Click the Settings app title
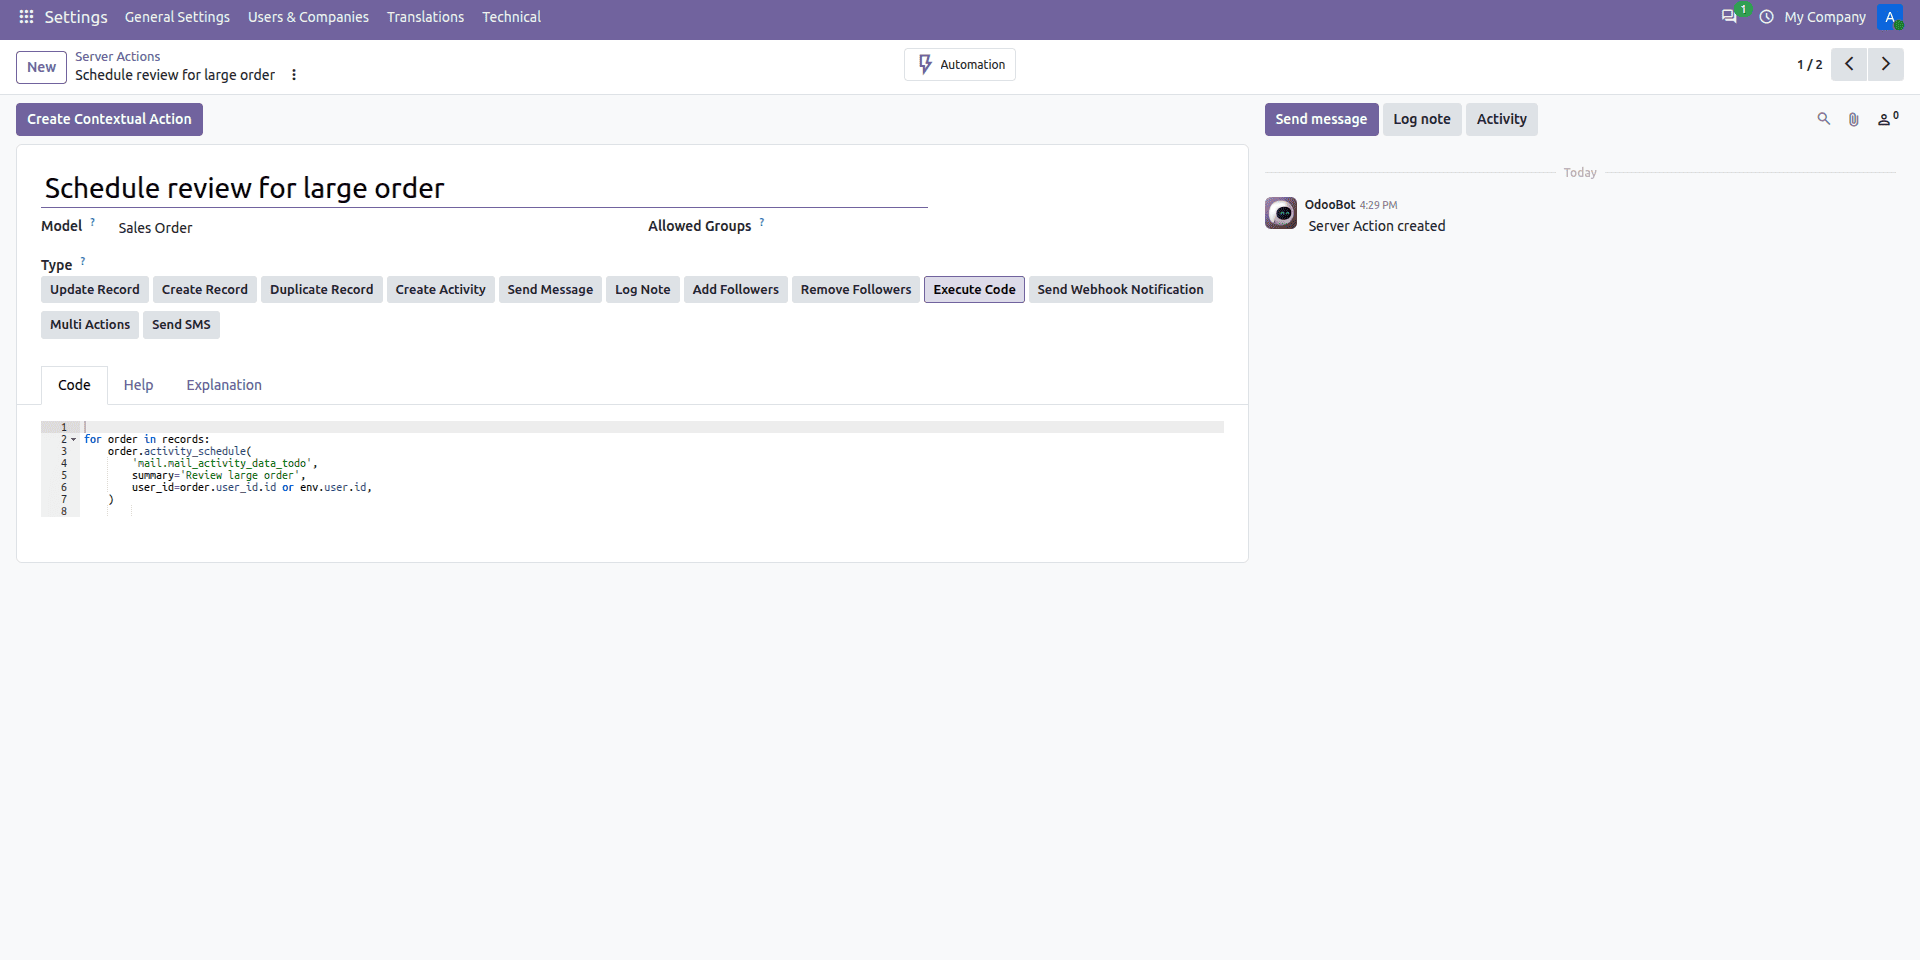Viewport: 1920px width, 960px height. (x=76, y=17)
